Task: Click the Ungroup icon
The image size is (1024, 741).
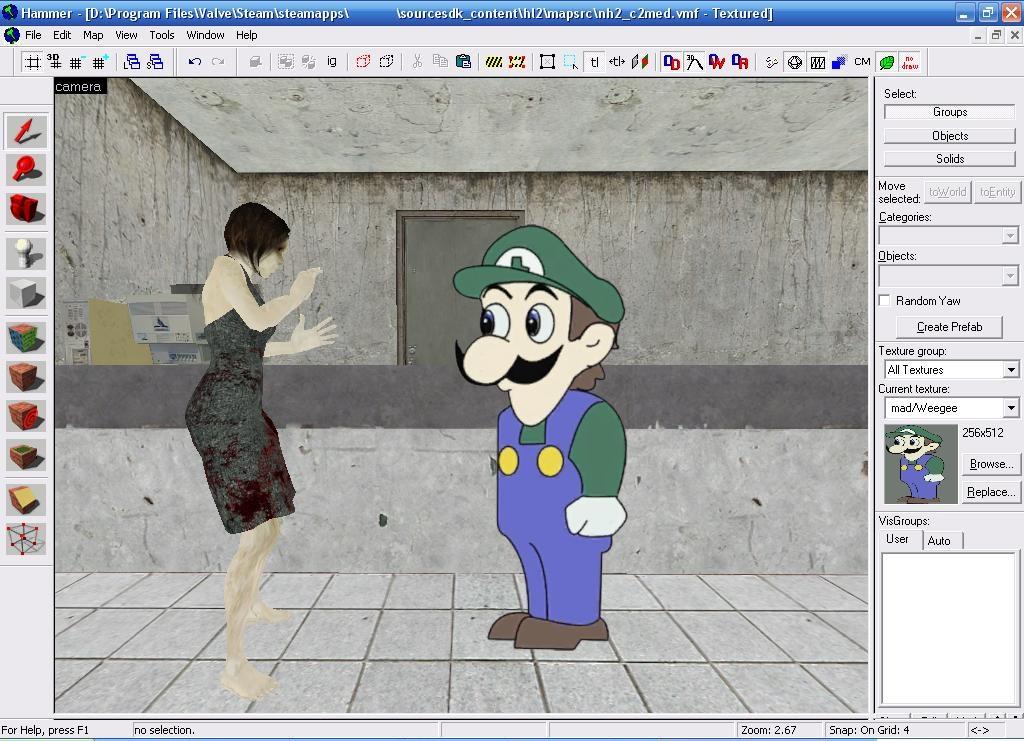Action: (x=309, y=62)
